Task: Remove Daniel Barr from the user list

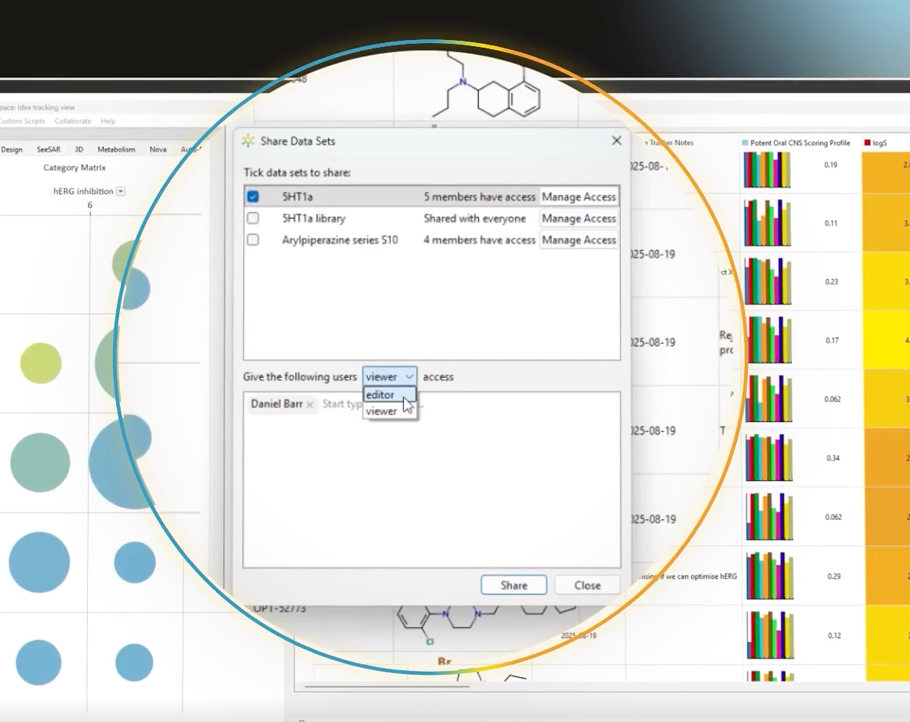Action: (310, 404)
